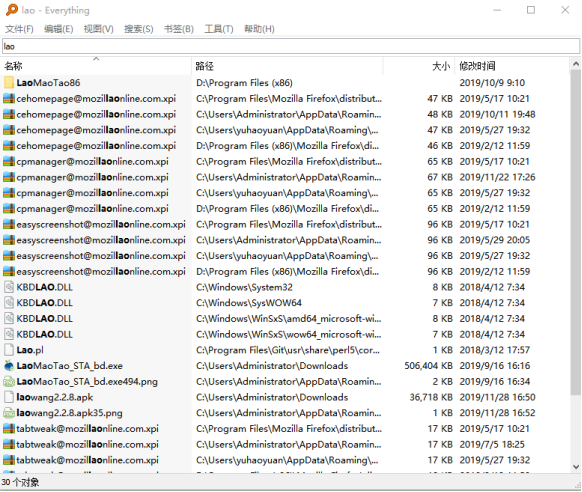Select the laowang2.2.8.apk35.png file name
582x492 pixels.
point(69,413)
